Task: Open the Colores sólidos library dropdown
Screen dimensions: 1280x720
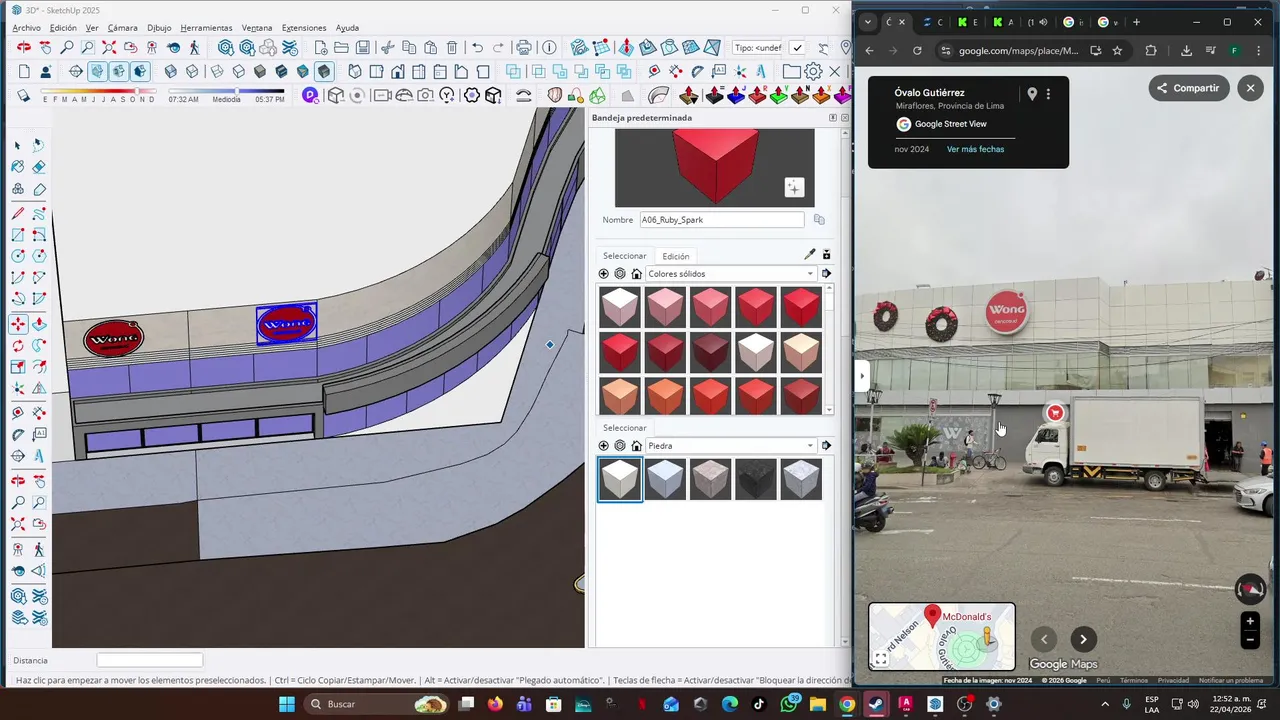Action: 731,274
